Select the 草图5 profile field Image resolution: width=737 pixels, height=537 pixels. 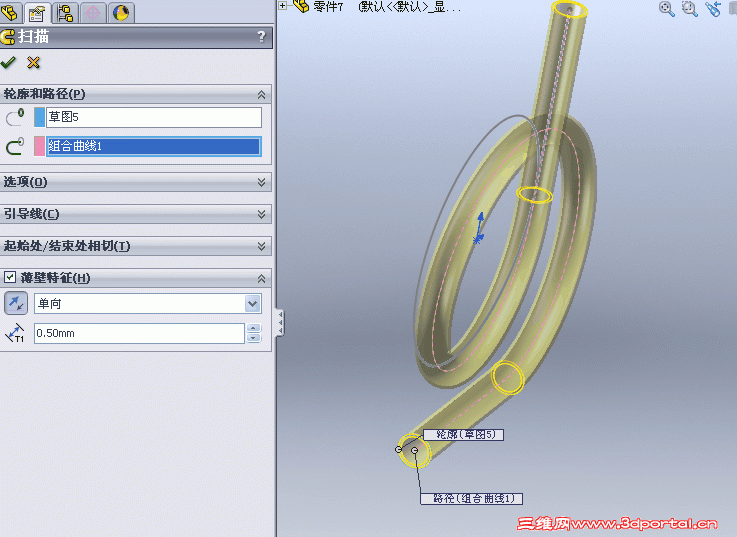coord(154,117)
